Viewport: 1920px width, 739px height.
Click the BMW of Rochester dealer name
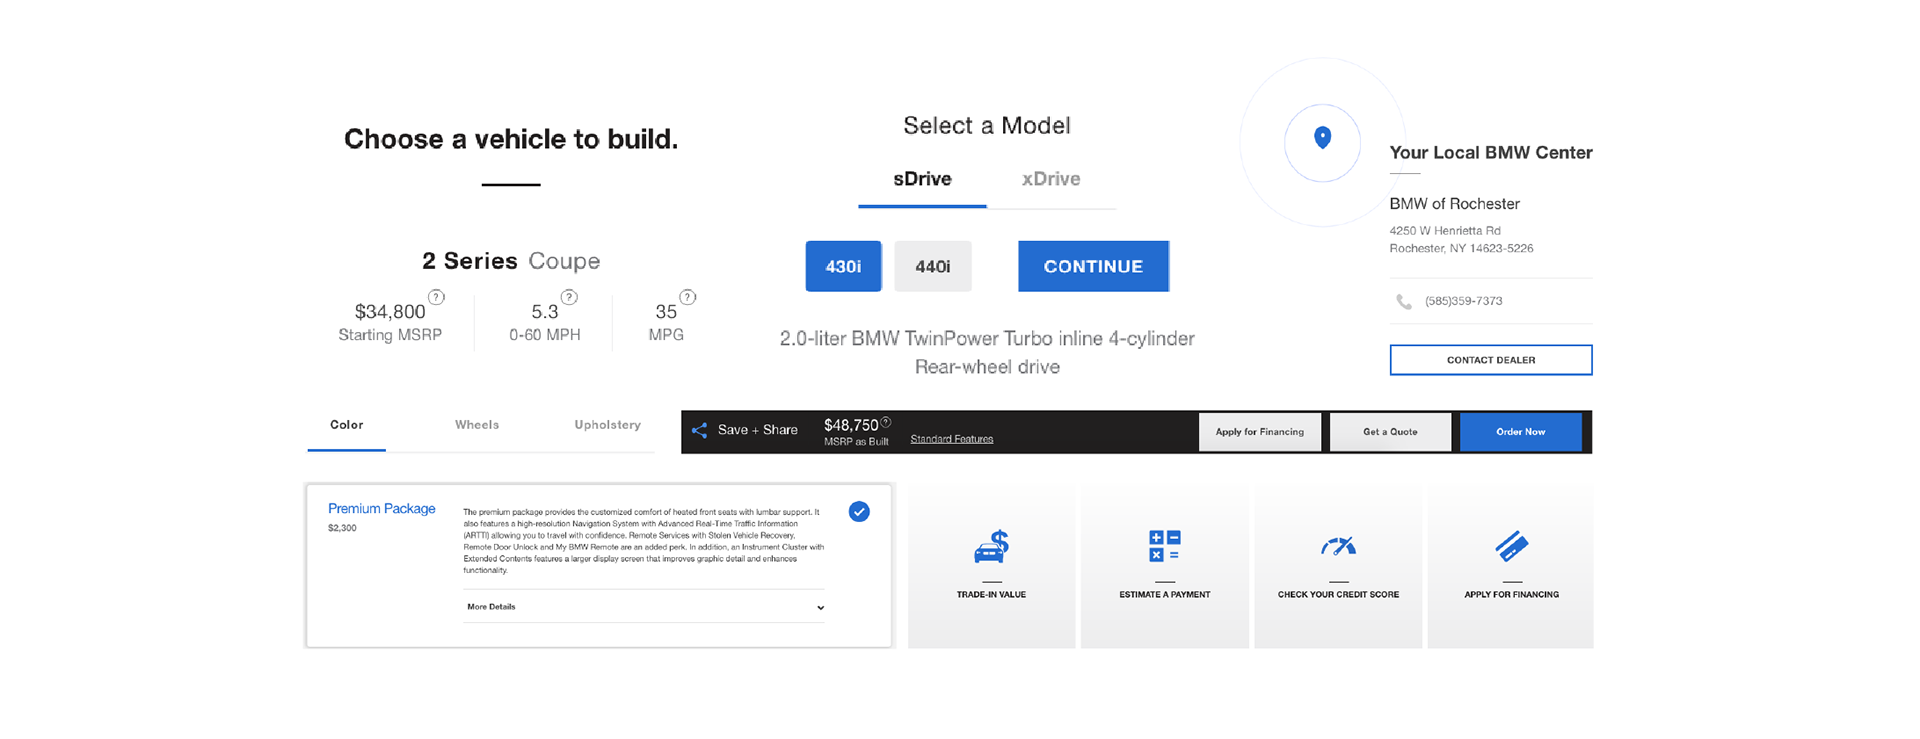click(1454, 204)
